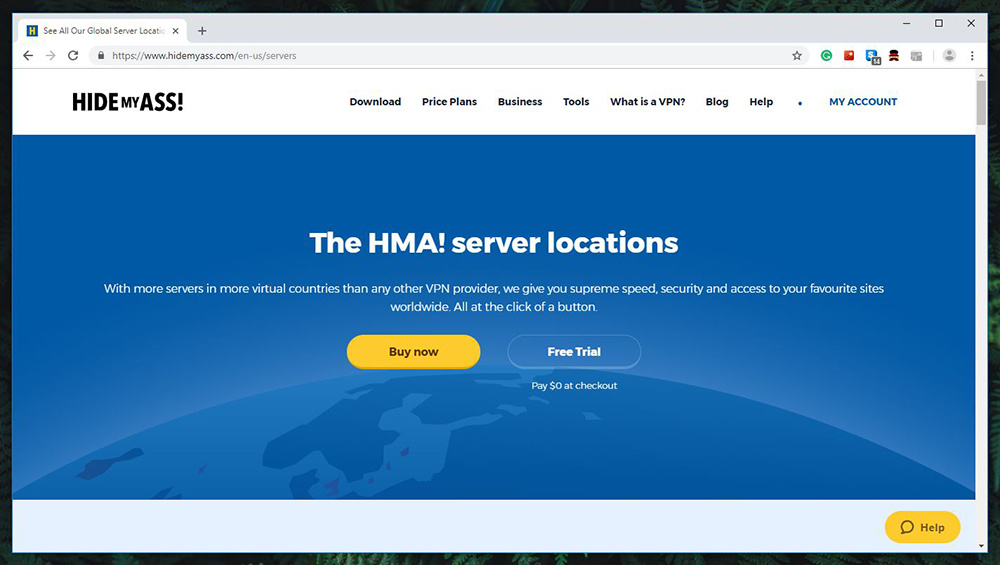The height and width of the screenshot is (565, 1000).
Task: Open the green Grammarly extension icon
Action: 827,55
